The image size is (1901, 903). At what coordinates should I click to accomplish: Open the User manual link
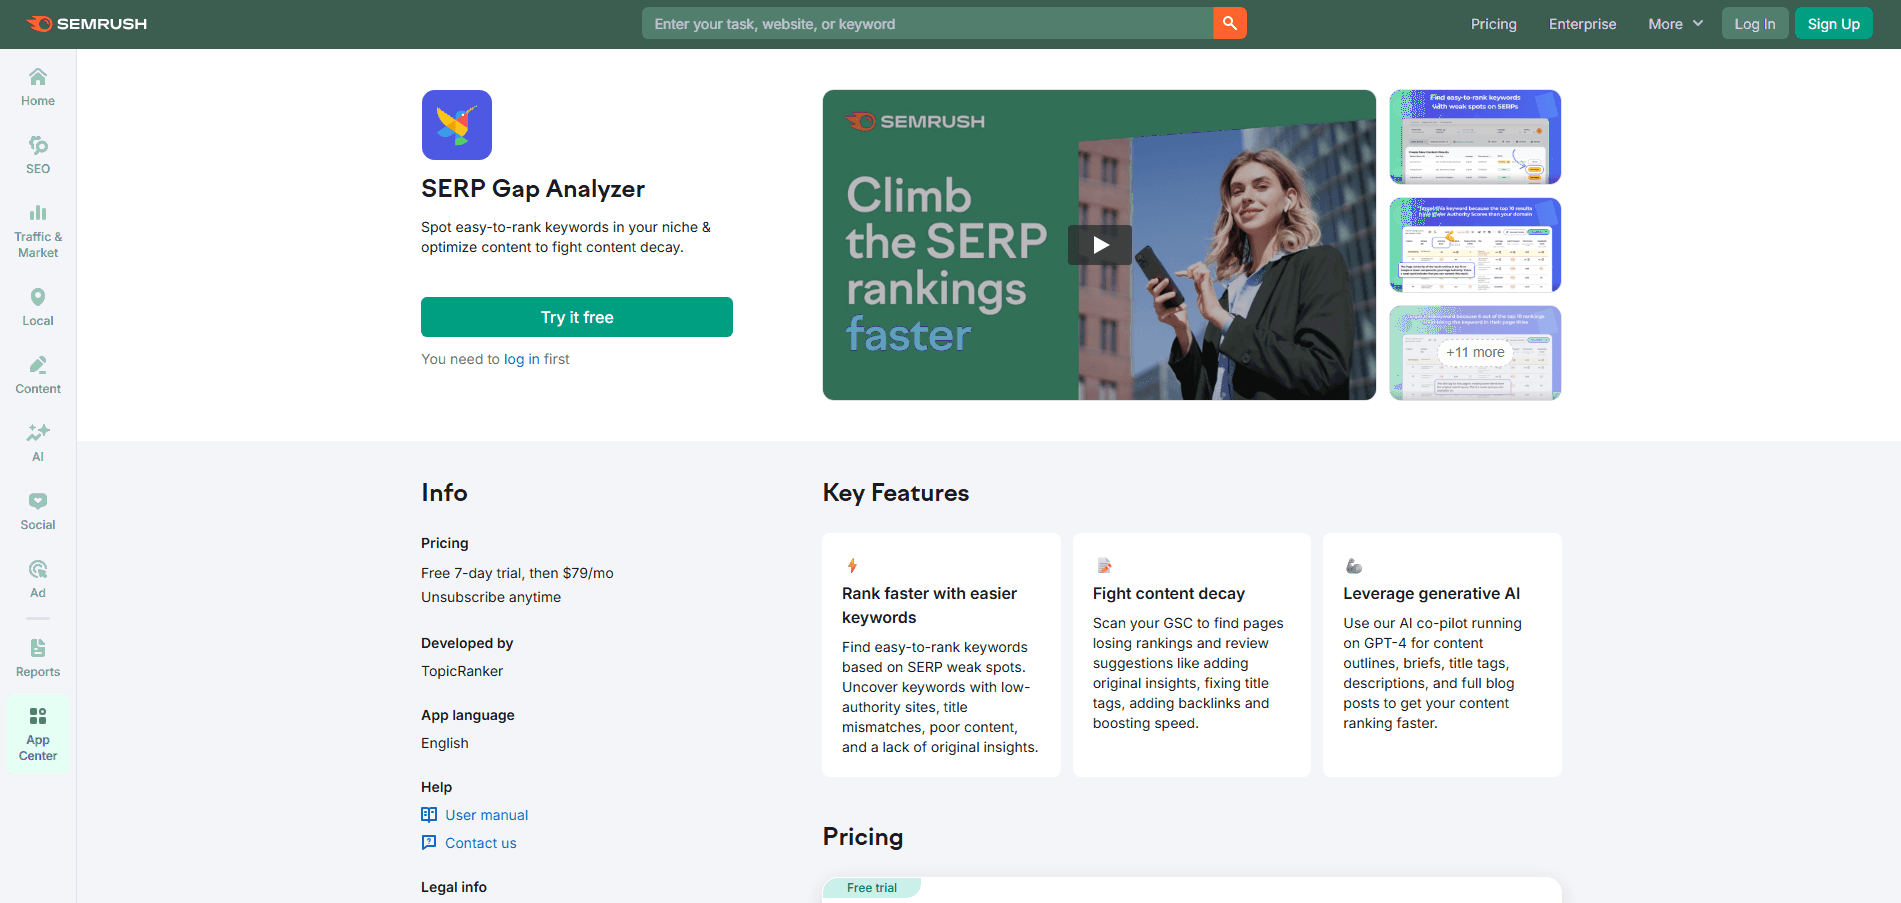pos(487,815)
